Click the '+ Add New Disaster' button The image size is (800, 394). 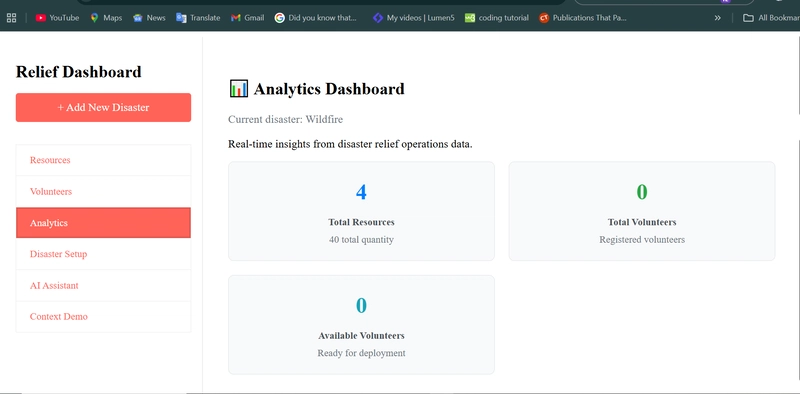(x=104, y=107)
